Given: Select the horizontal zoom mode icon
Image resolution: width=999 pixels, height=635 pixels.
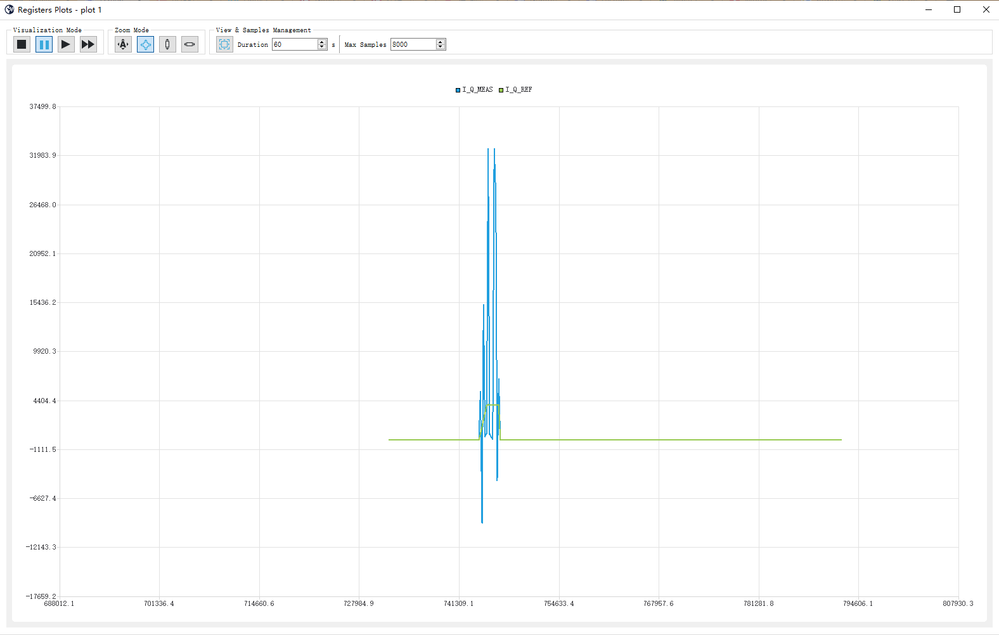Looking at the screenshot, I should click(190, 44).
